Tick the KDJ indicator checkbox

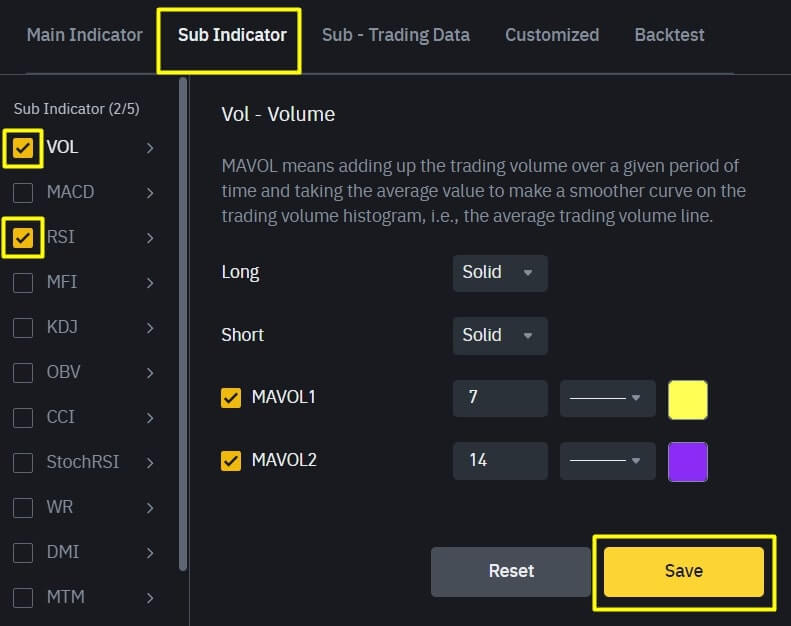tap(23, 328)
